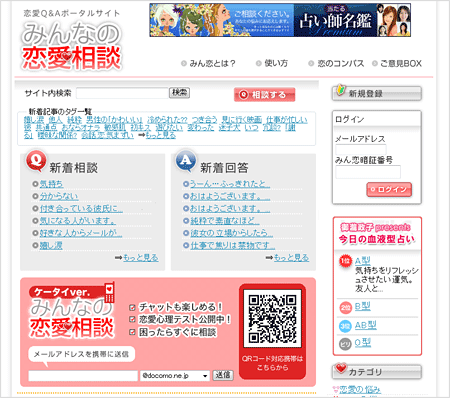Focus the サイト内検索 text field
The height and width of the screenshot is (398, 450).
point(122,93)
